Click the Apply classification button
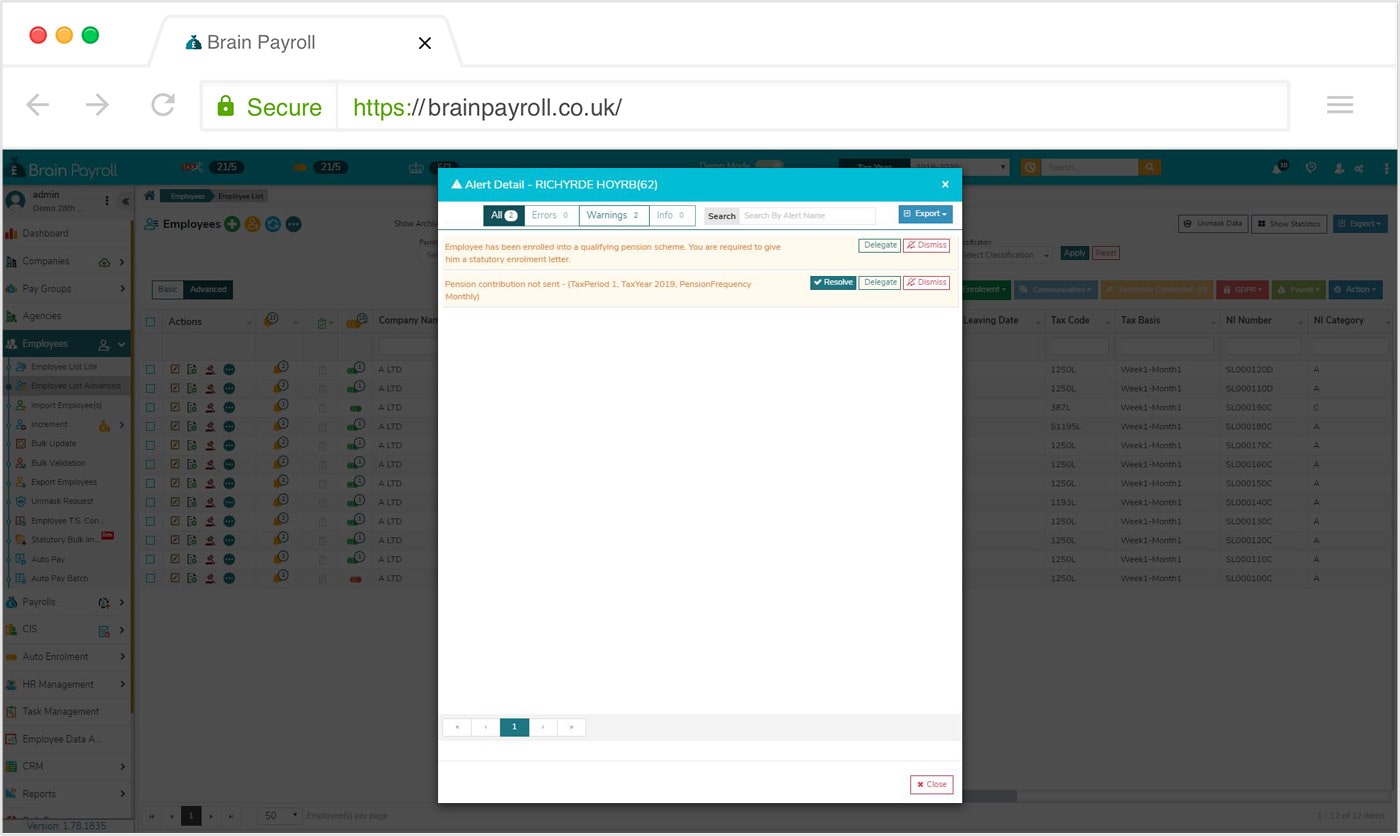The height and width of the screenshot is (836, 1400). click(1074, 253)
